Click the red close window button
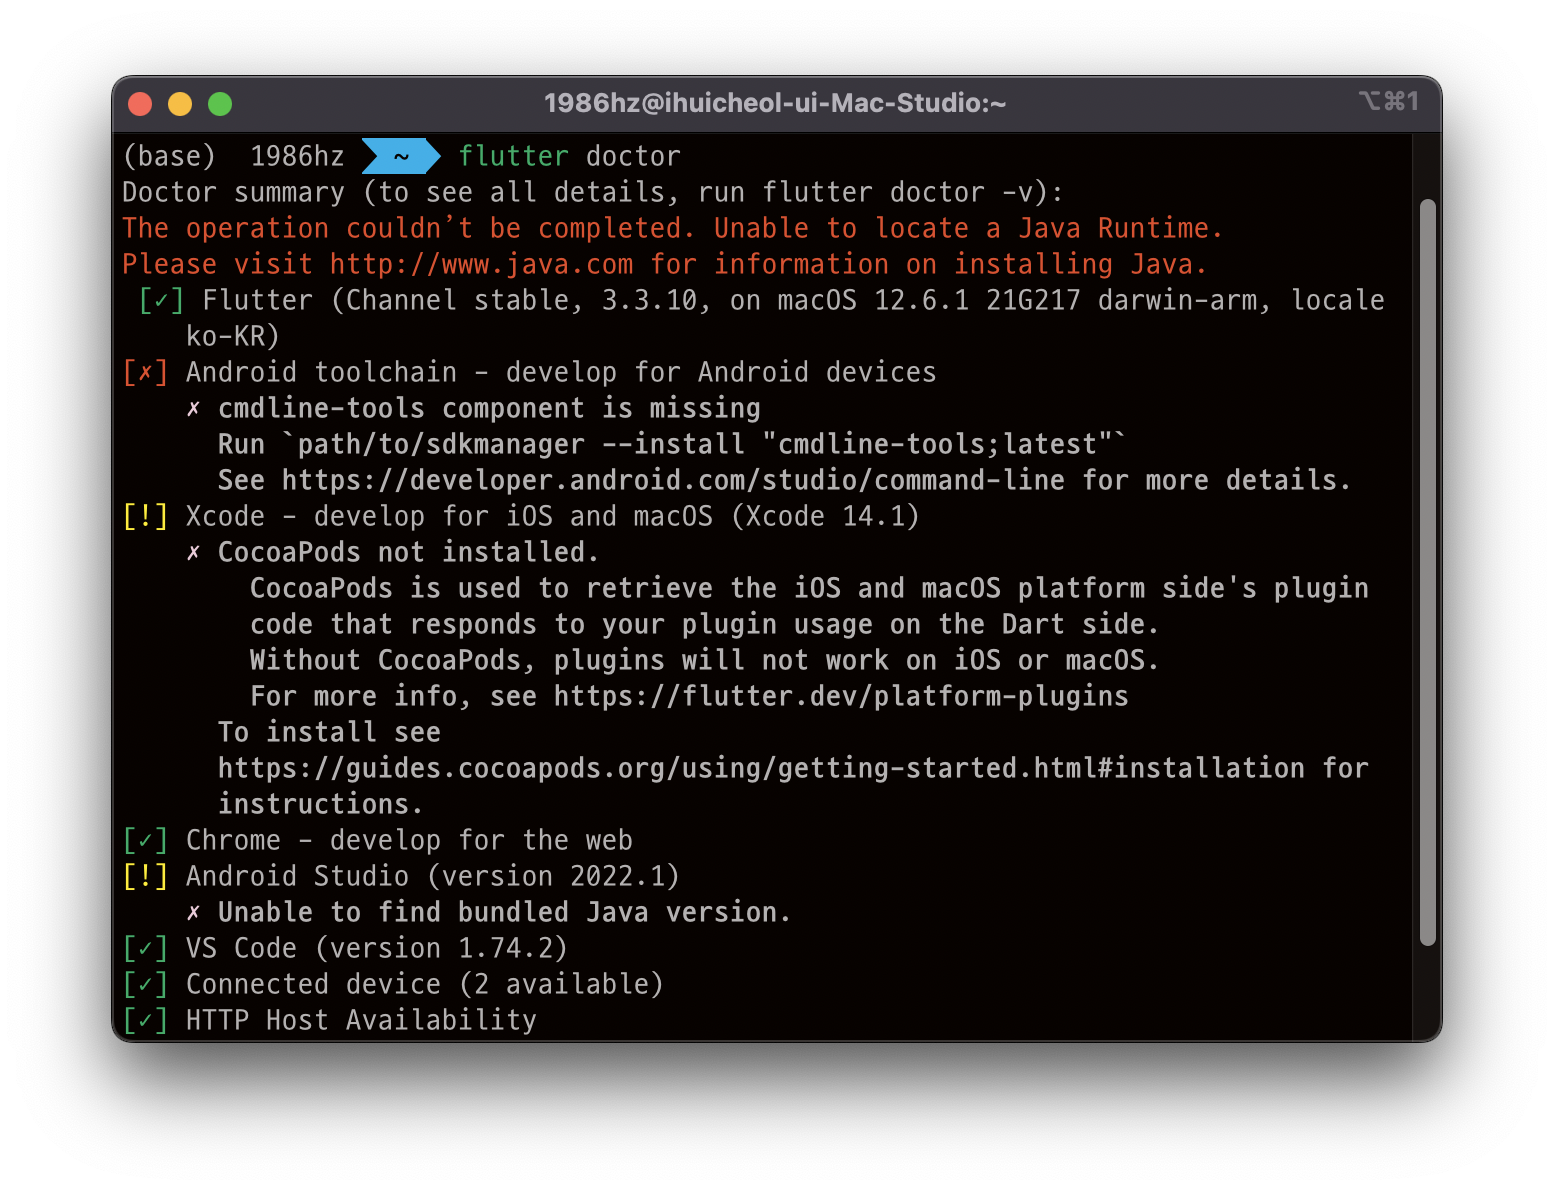Viewport: 1554px width, 1190px height. tap(140, 104)
